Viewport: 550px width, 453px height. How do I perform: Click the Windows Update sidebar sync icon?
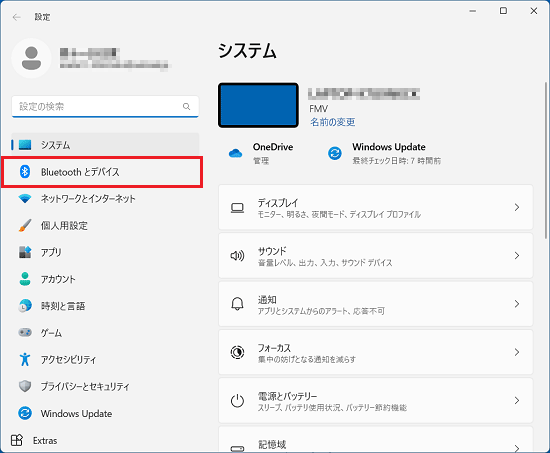click(x=25, y=413)
